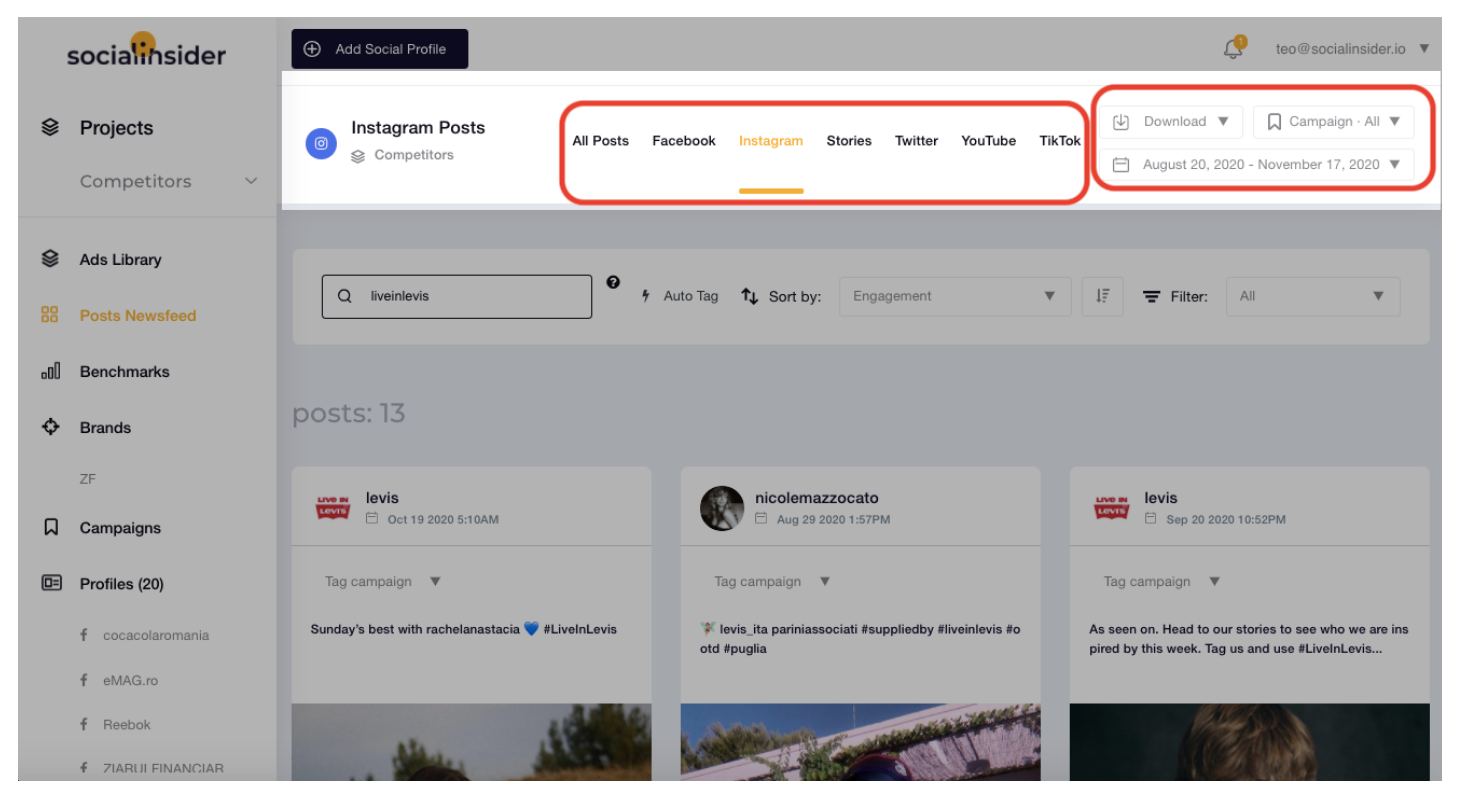Select the ZF brand entry
This screenshot has width=1460, height=800.
tap(88, 479)
